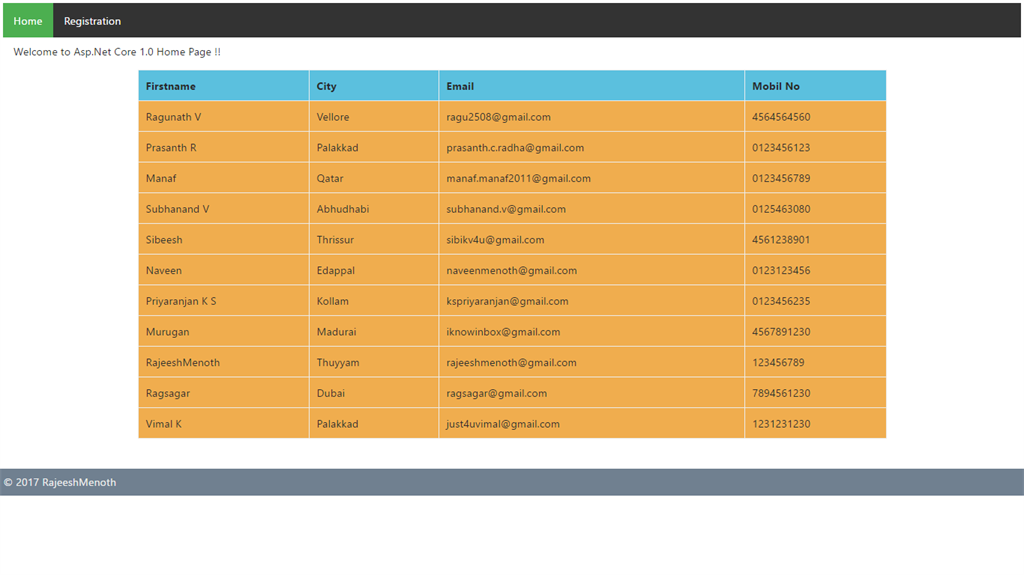This screenshot has width=1024, height=575.
Task: Click email ragsagar@gmail.com
Action: [x=496, y=393]
